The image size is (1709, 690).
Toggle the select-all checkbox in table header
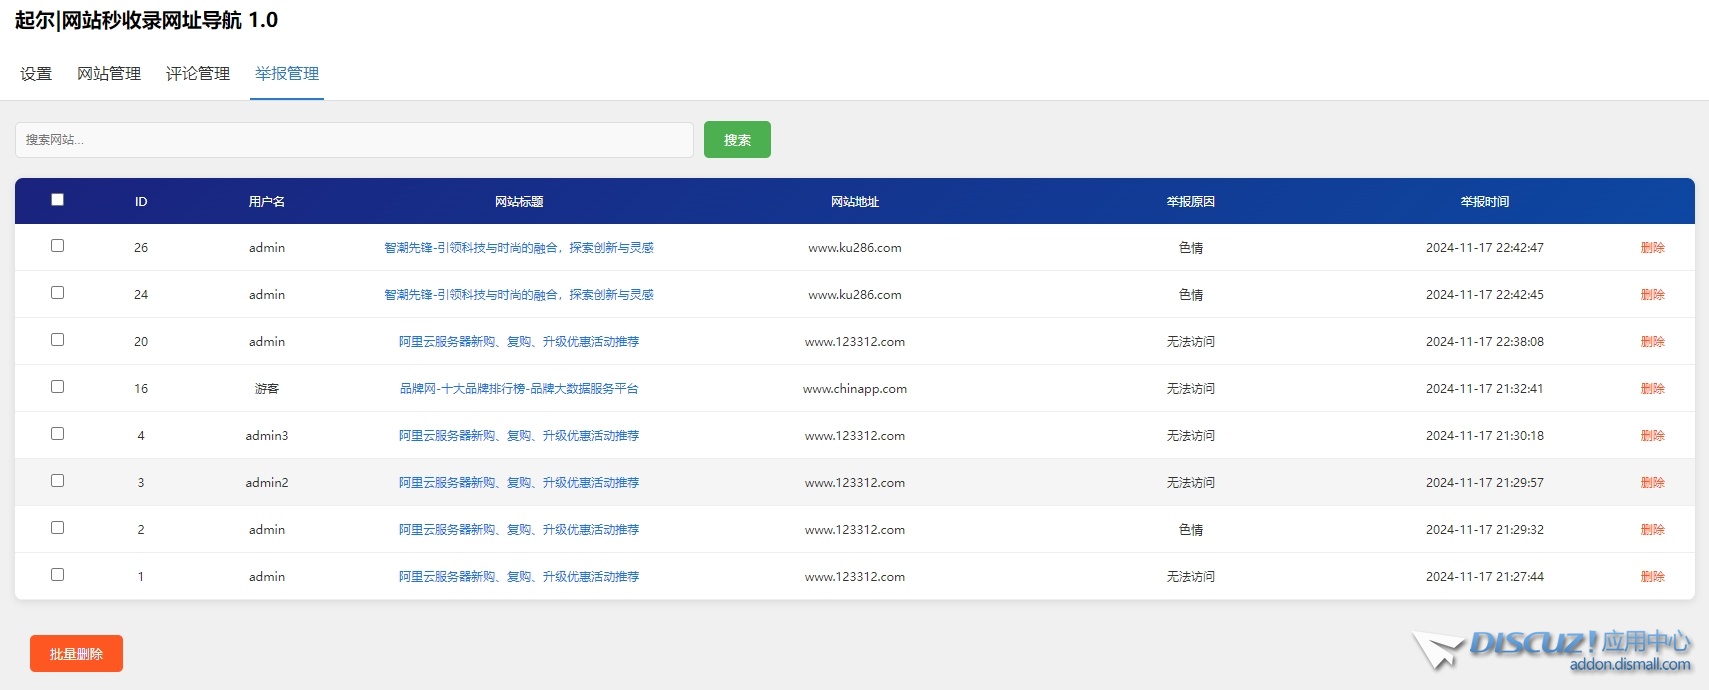pyautogui.click(x=58, y=200)
